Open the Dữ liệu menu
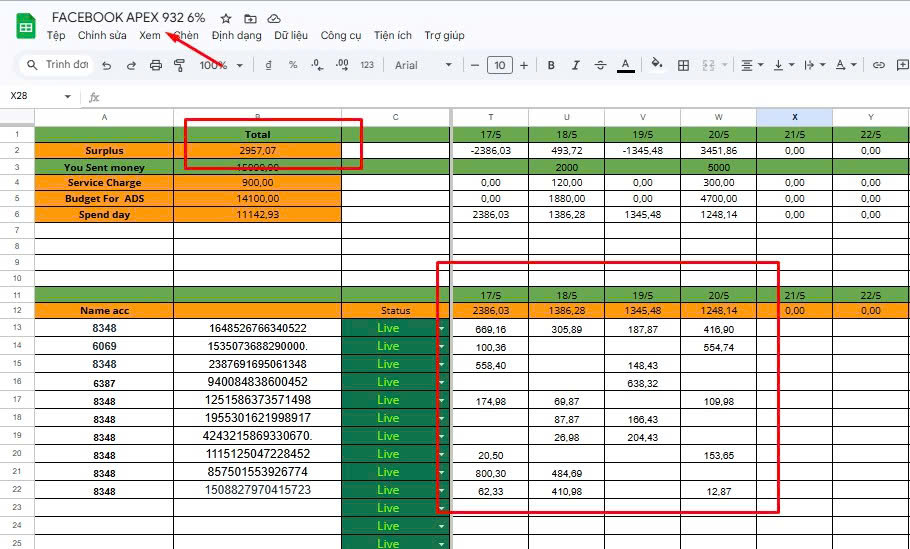910x549 pixels. 291,35
